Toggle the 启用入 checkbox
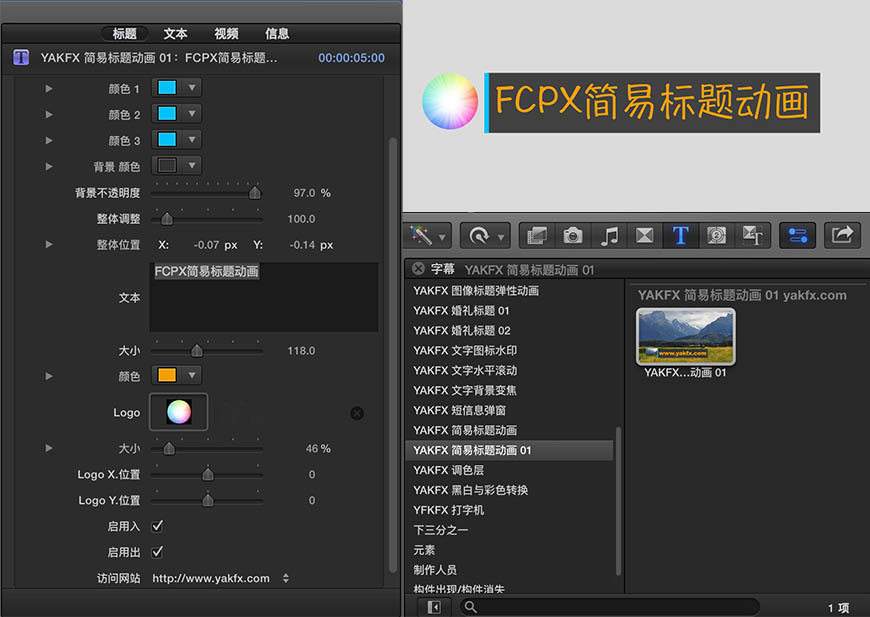The width and height of the screenshot is (870, 617). [x=158, y=525]
